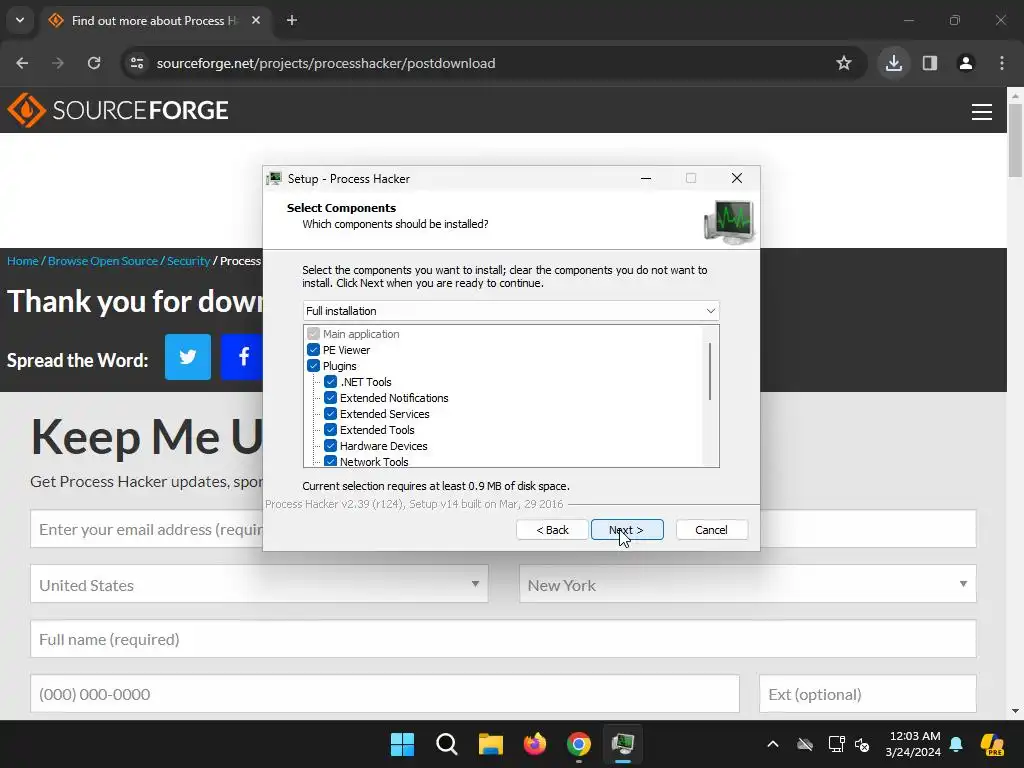Click the disabled Main application checkbox
Viewport: 1024px width, 768px height.
pos(313,334)
